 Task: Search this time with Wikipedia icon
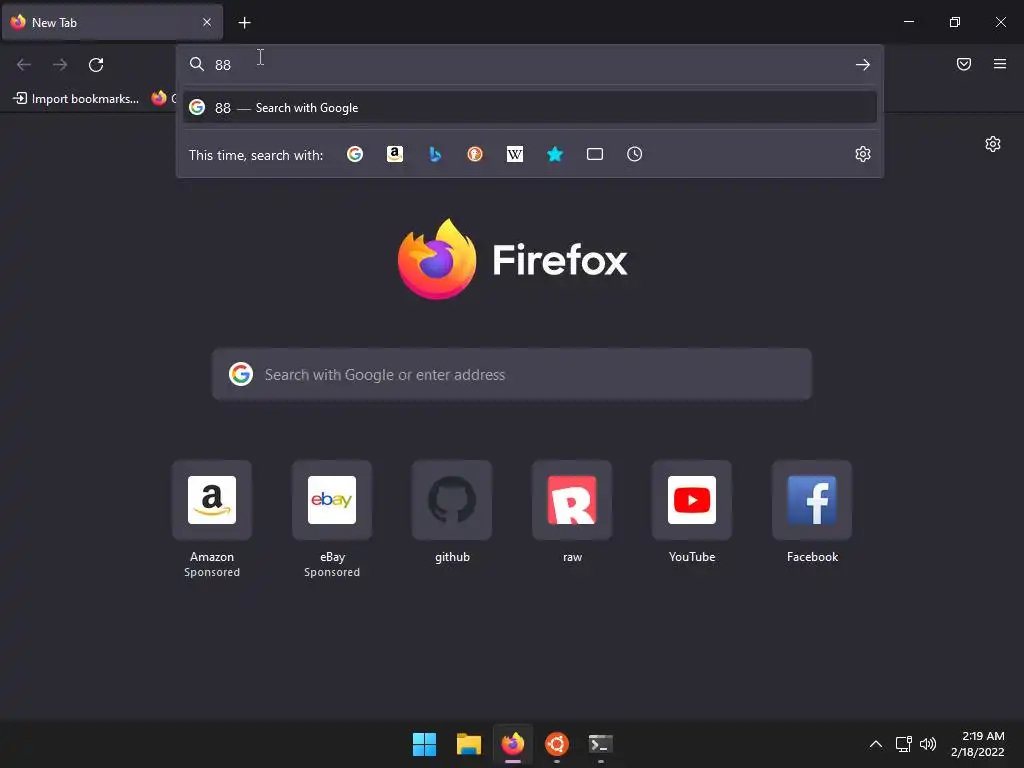tap(515, 154)
